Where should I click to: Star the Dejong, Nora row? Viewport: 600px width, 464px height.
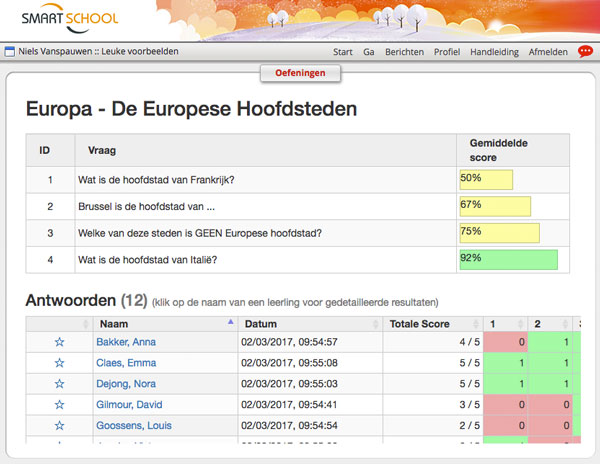click(x=59, y=383)
